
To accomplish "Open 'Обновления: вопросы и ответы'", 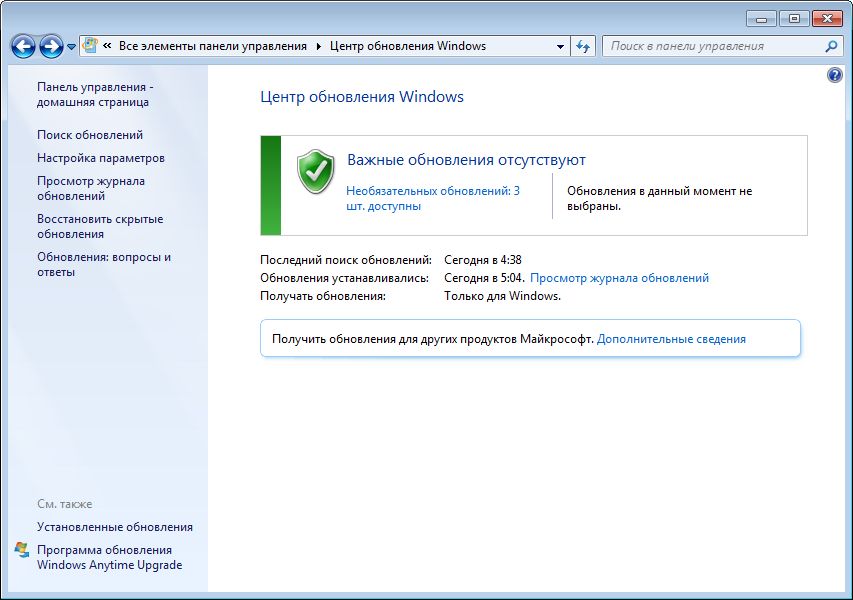I will [104, 264].
